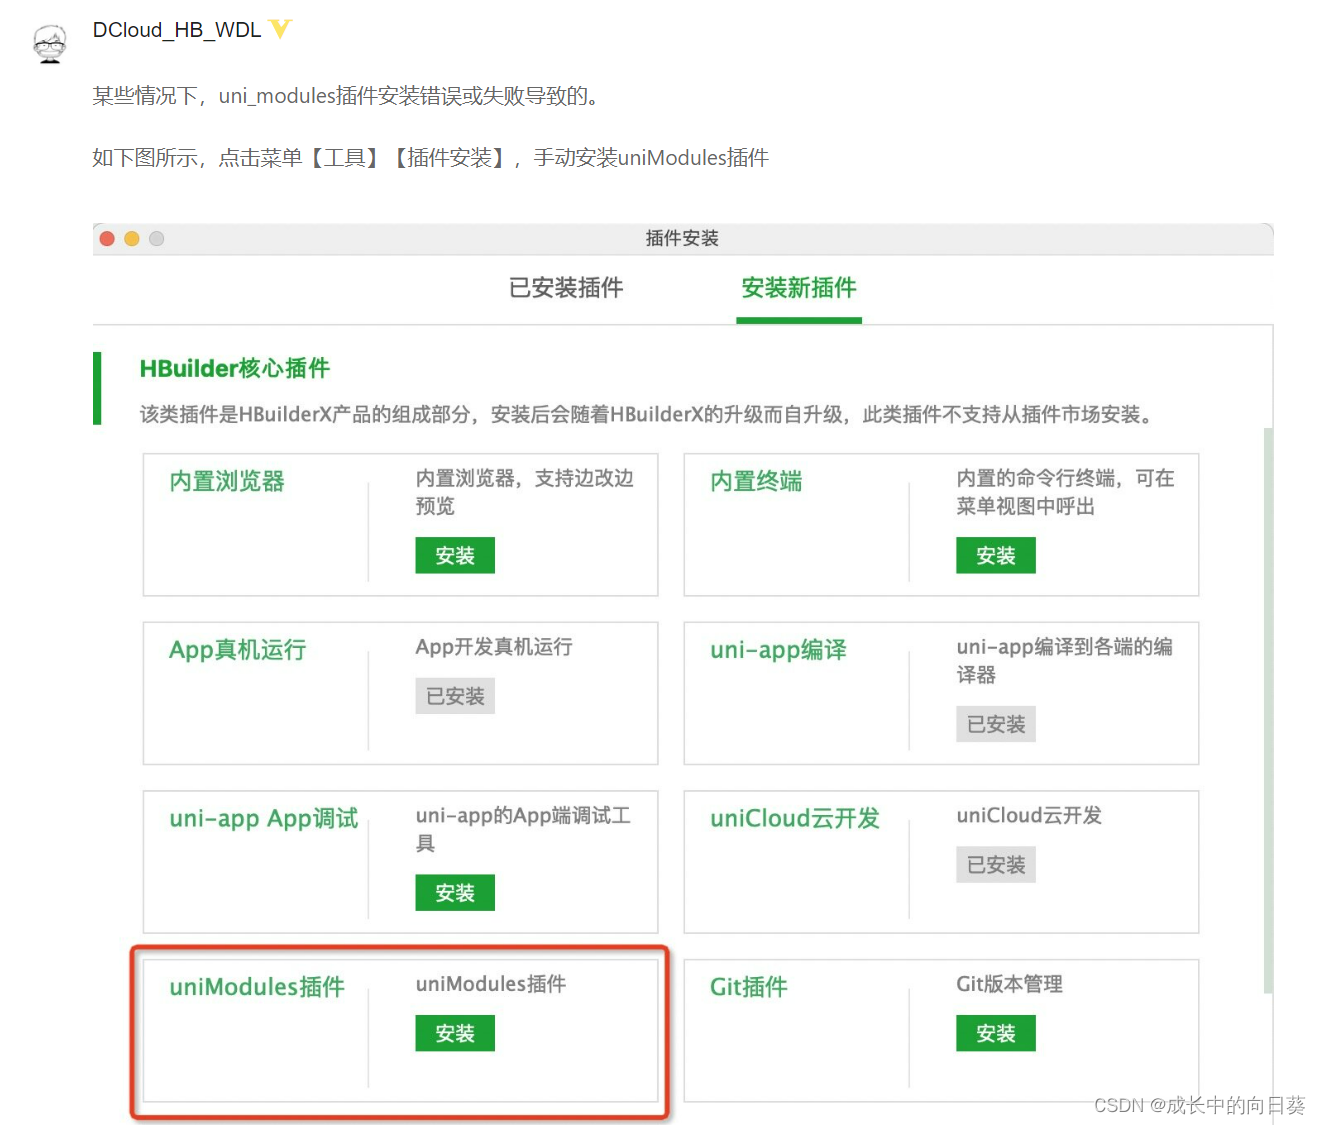Click the sentence 如下图所示，点击菜单【工具】
Screen dimensions: 1321x1125
431,158
